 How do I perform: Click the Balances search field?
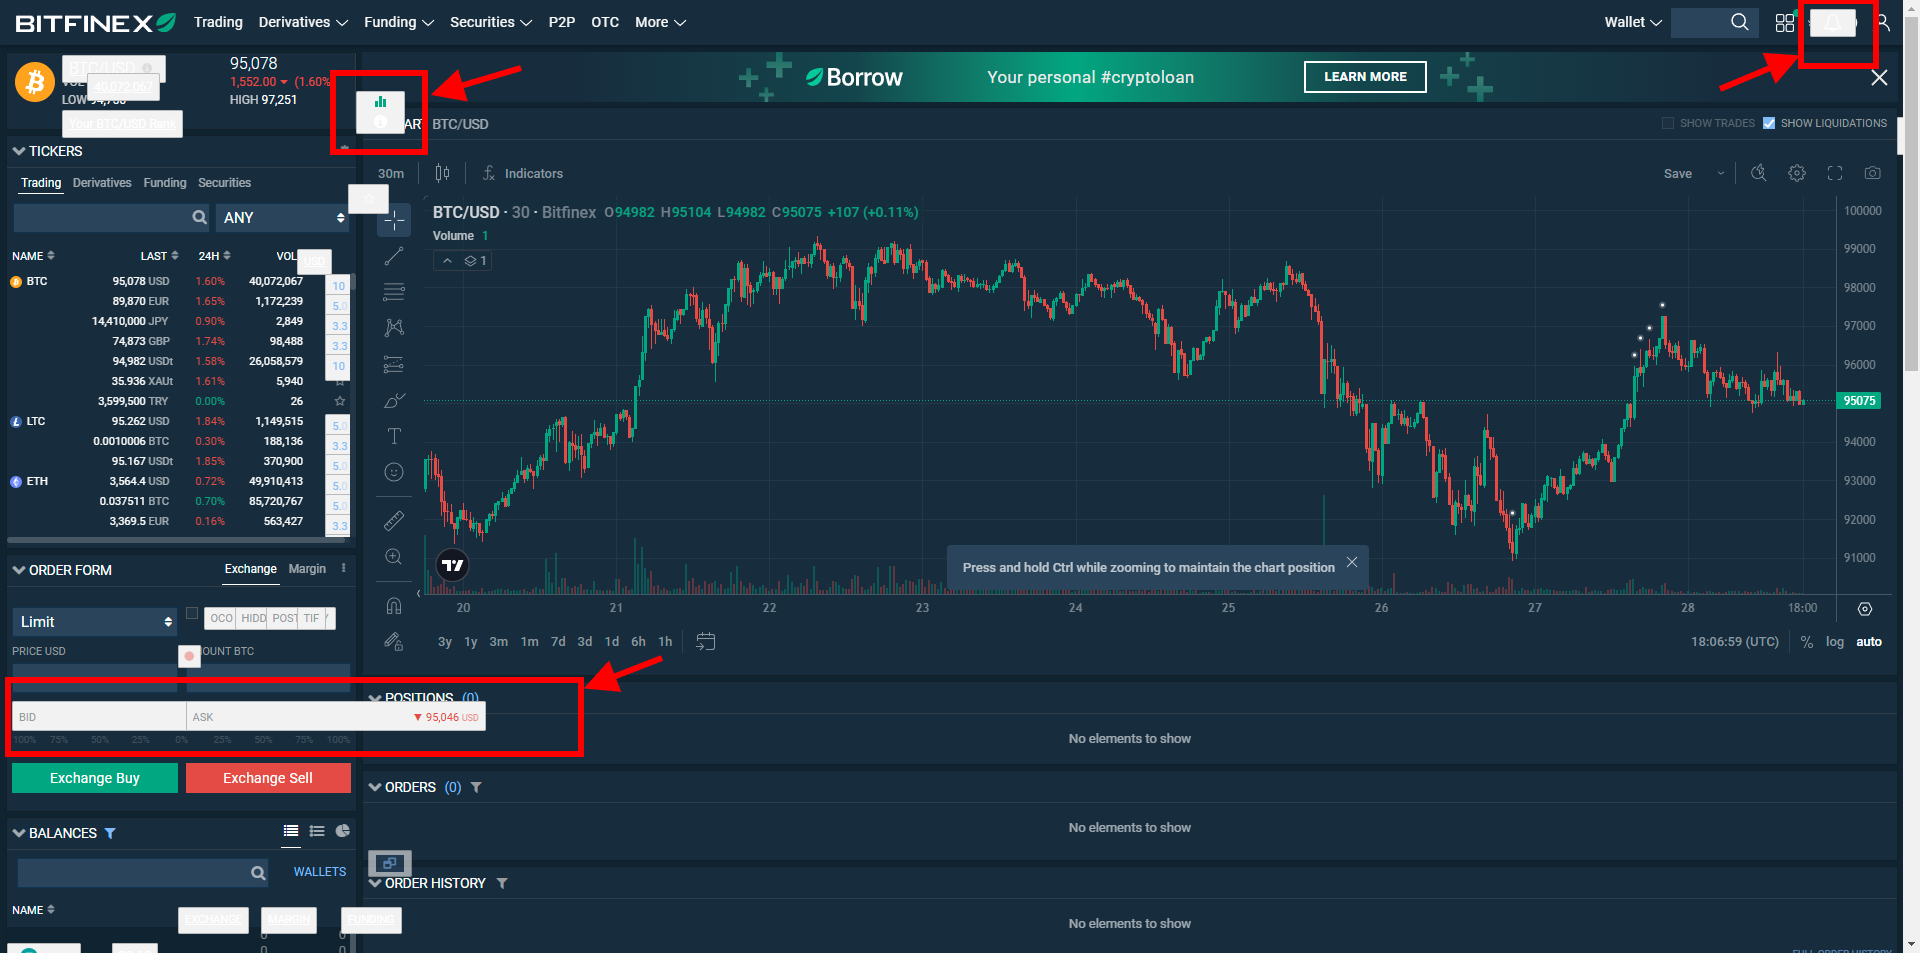pos(144,873)
